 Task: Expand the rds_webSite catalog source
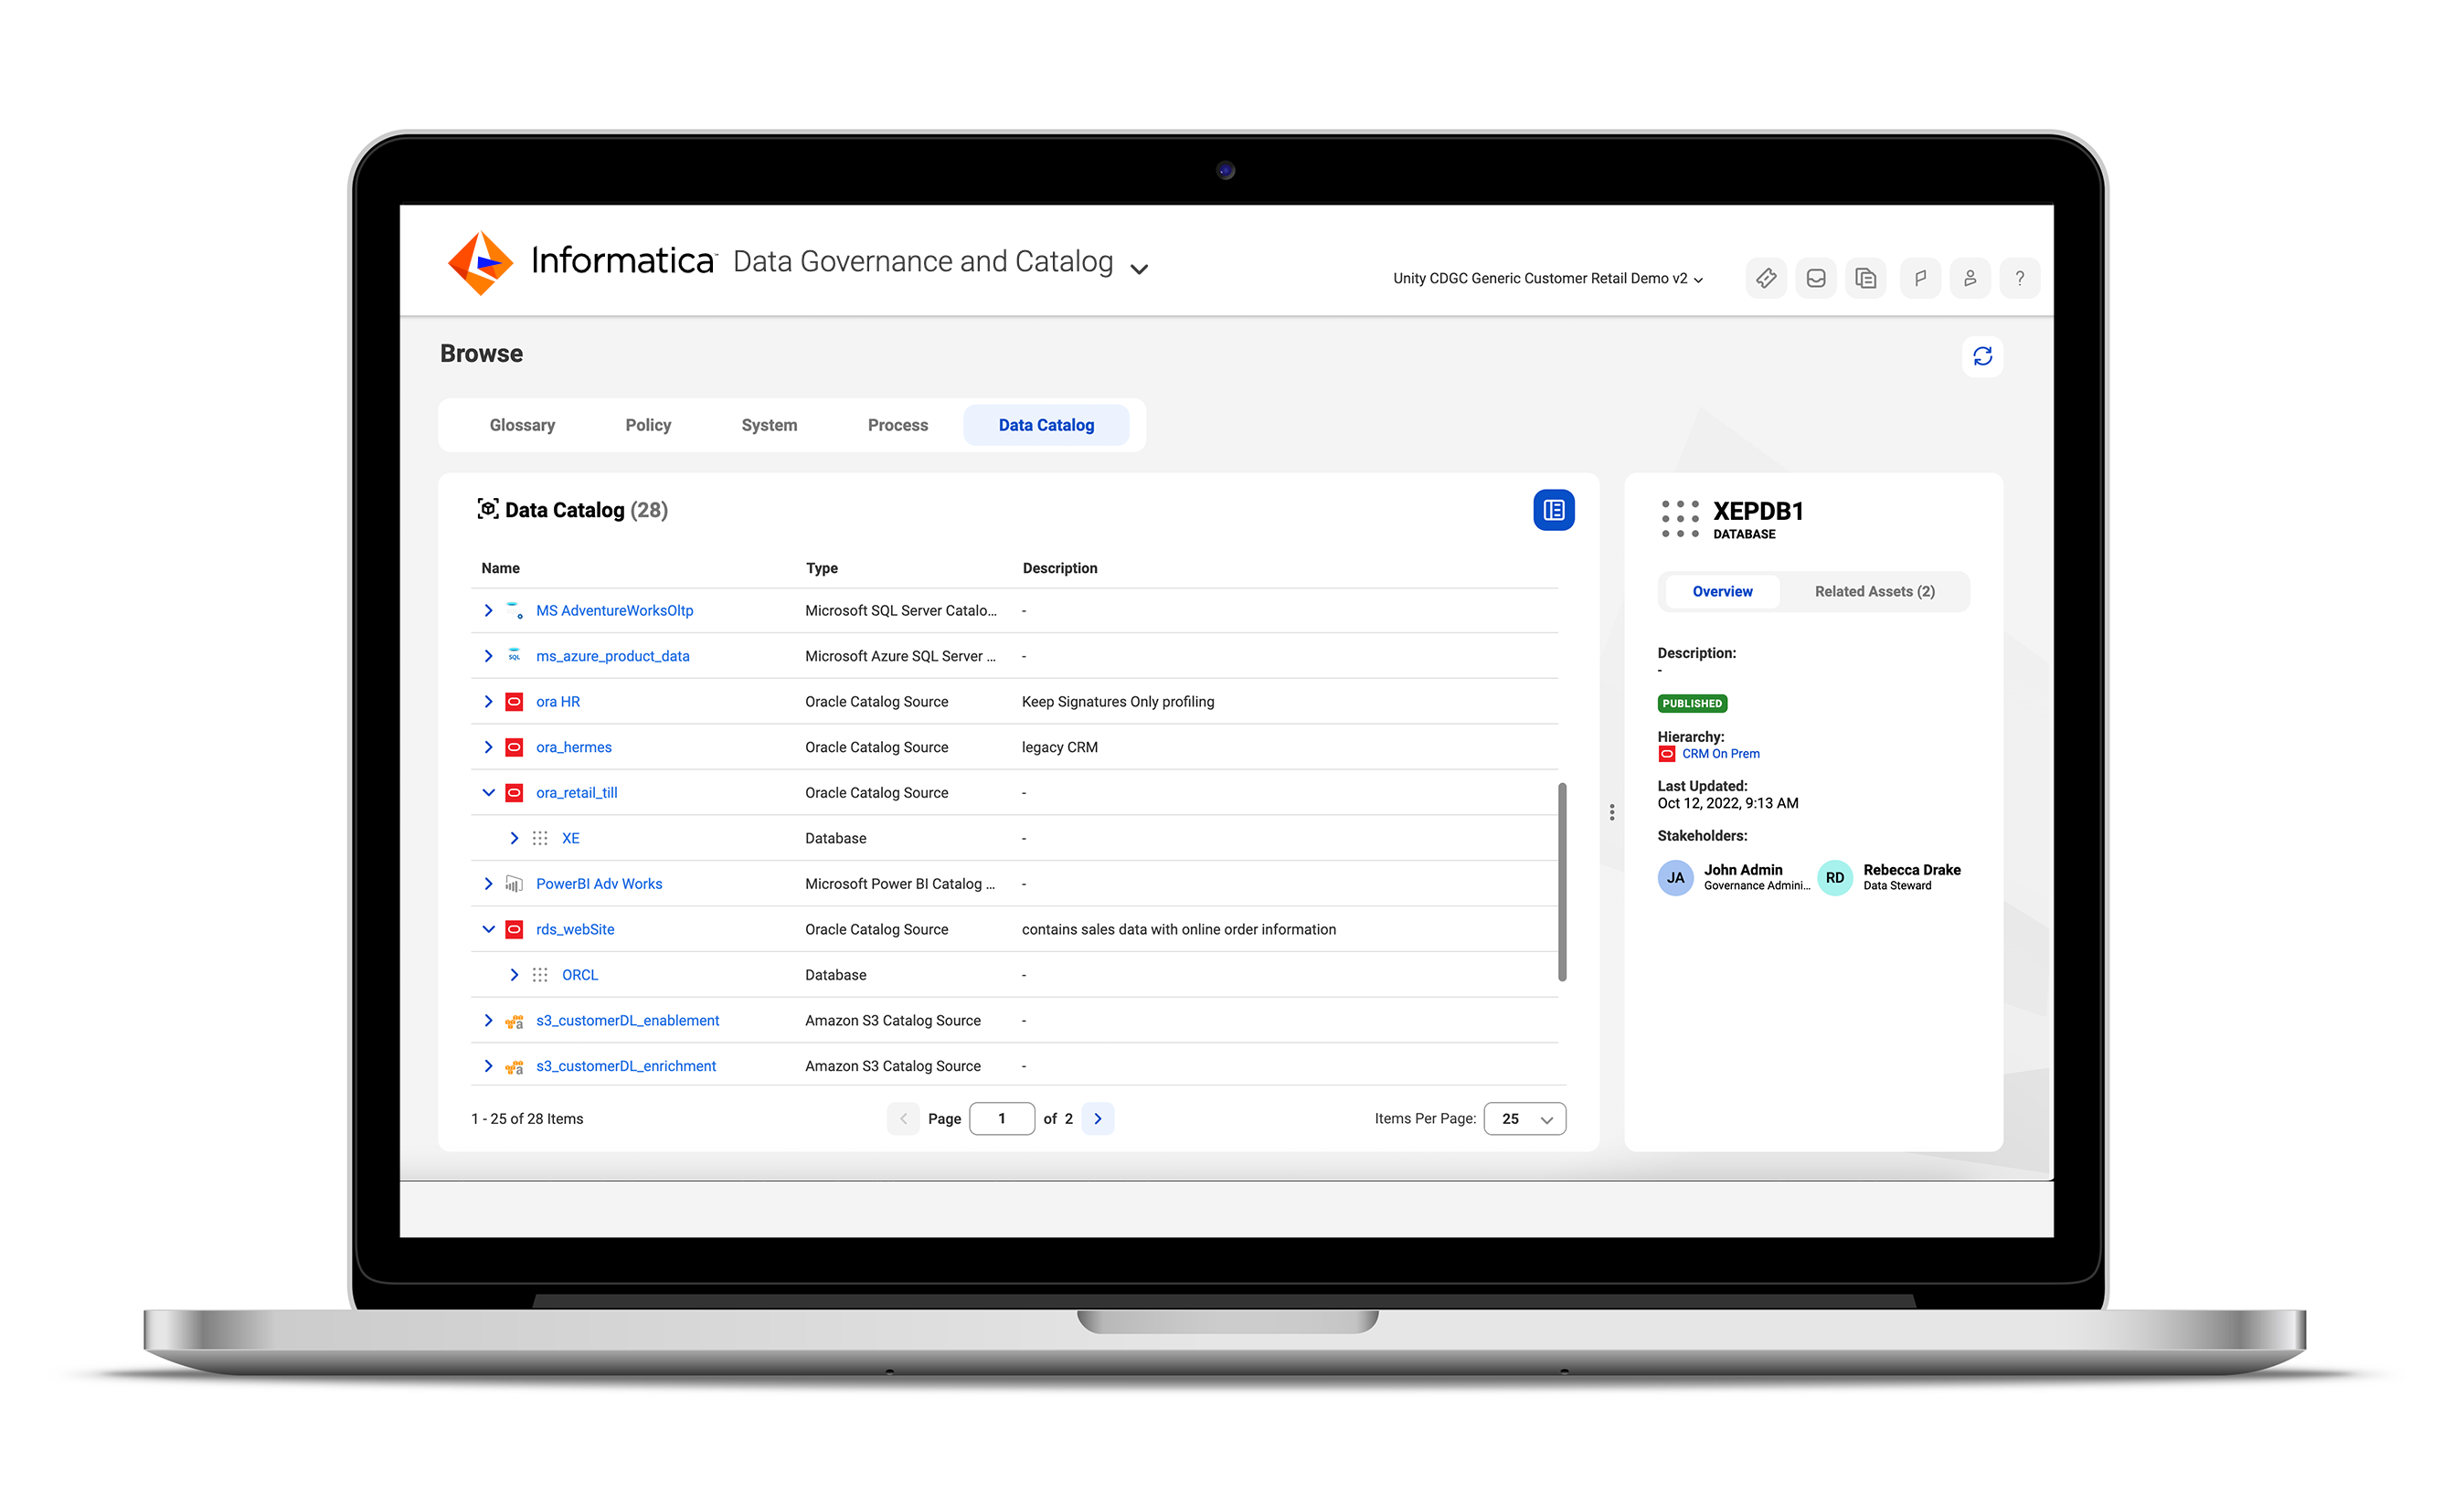489,928
